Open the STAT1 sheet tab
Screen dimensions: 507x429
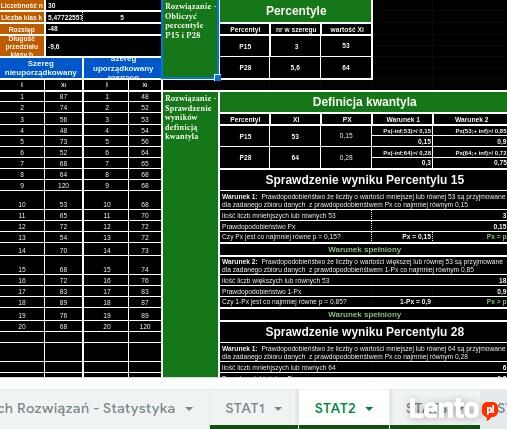(x=245, y=408)
